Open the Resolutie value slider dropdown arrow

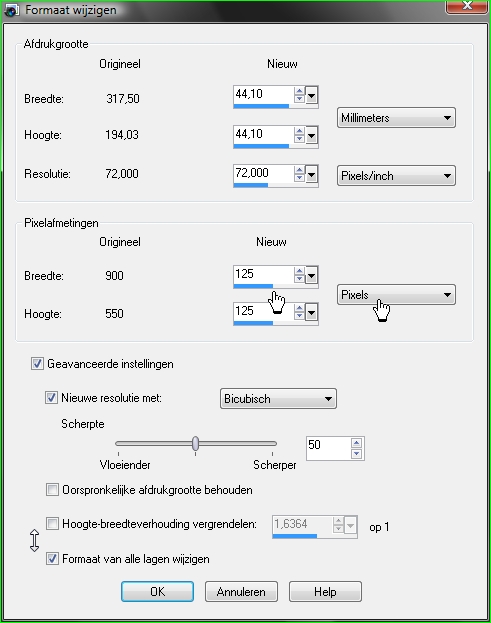point(311,174)
